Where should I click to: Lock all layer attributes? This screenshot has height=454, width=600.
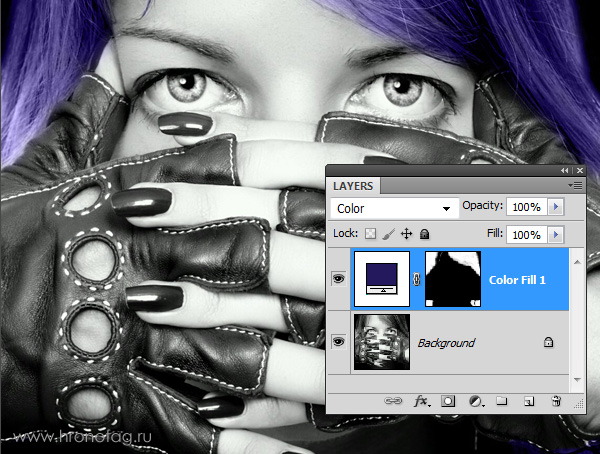click(x=424, y=234)
